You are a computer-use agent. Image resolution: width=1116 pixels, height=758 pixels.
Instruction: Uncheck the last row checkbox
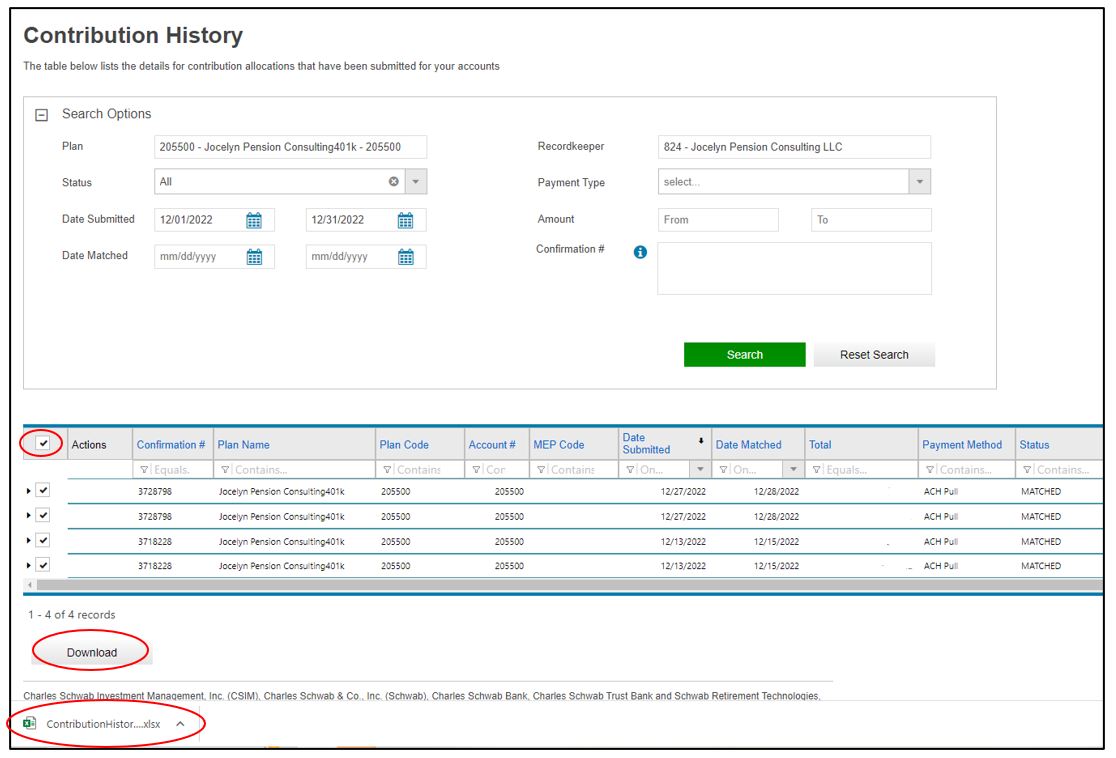pos(43,565)
